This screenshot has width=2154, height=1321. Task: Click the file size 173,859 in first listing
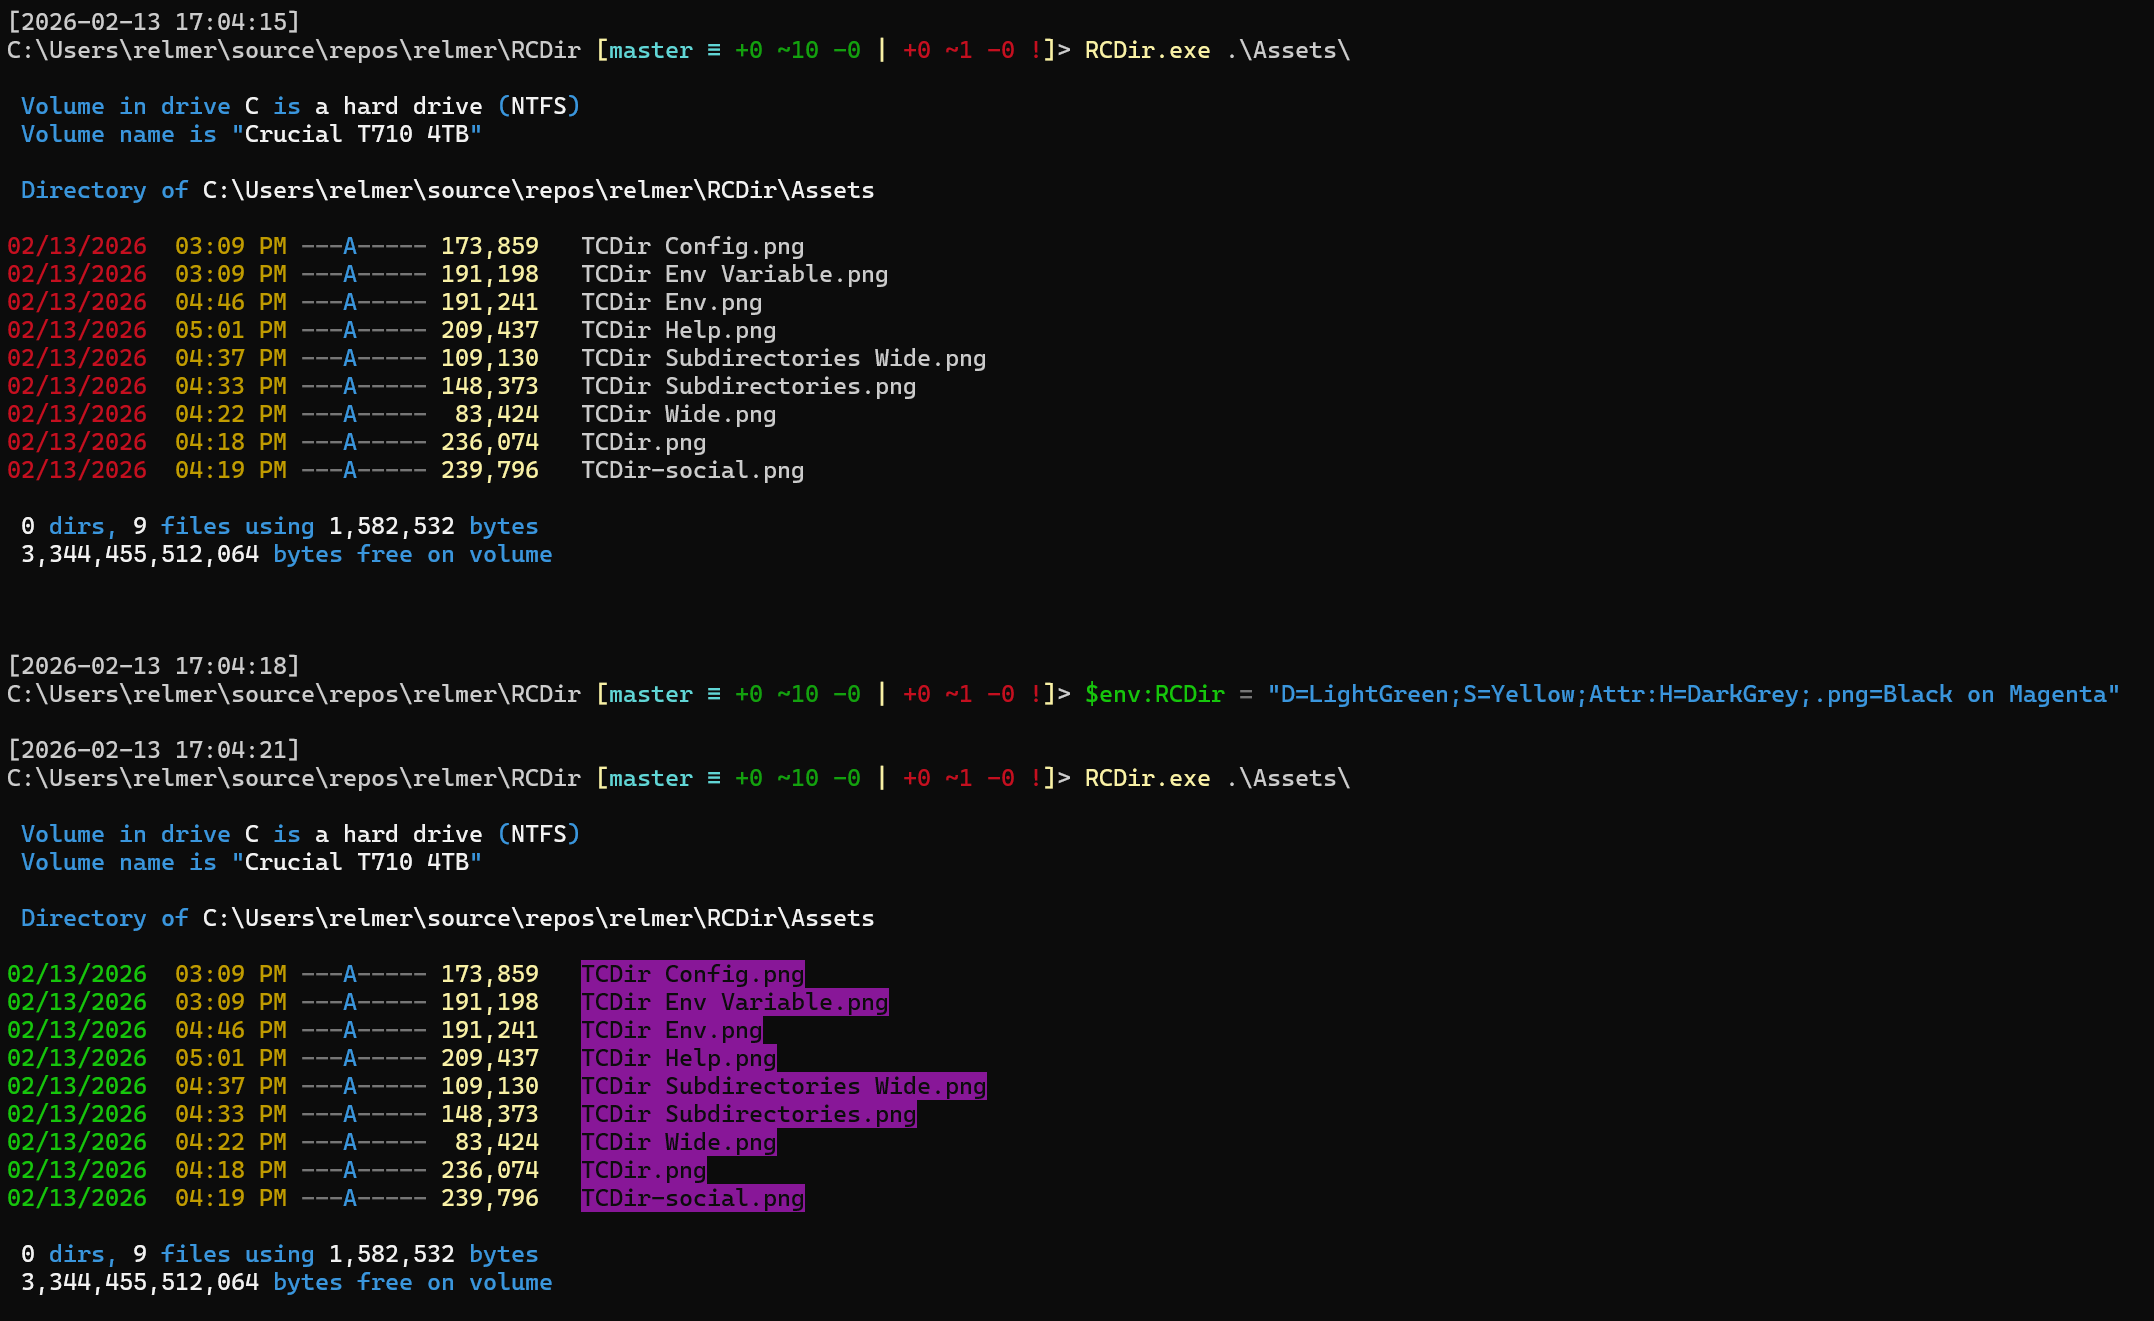tap(489, 246)
